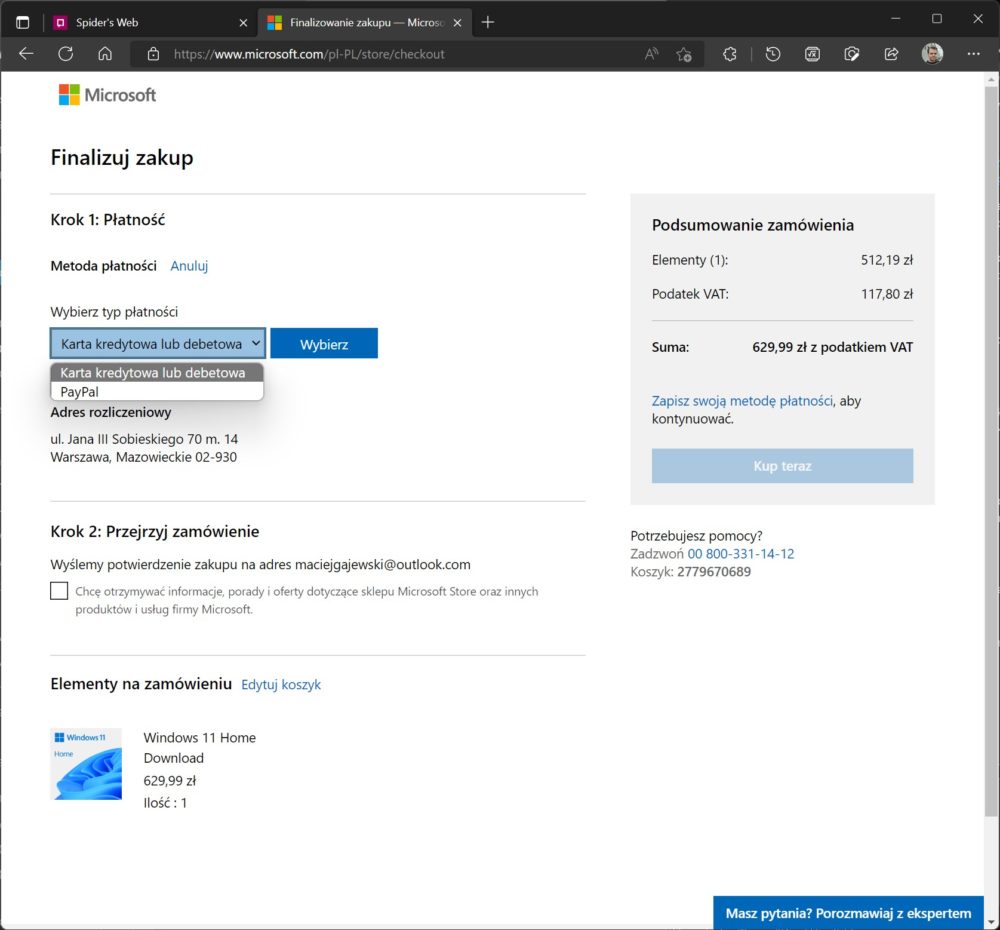Screen dimensions: 1000x930
Task: Click the Warszawa, Mazowieckie 02-930 line
Action: click(143, 457)
